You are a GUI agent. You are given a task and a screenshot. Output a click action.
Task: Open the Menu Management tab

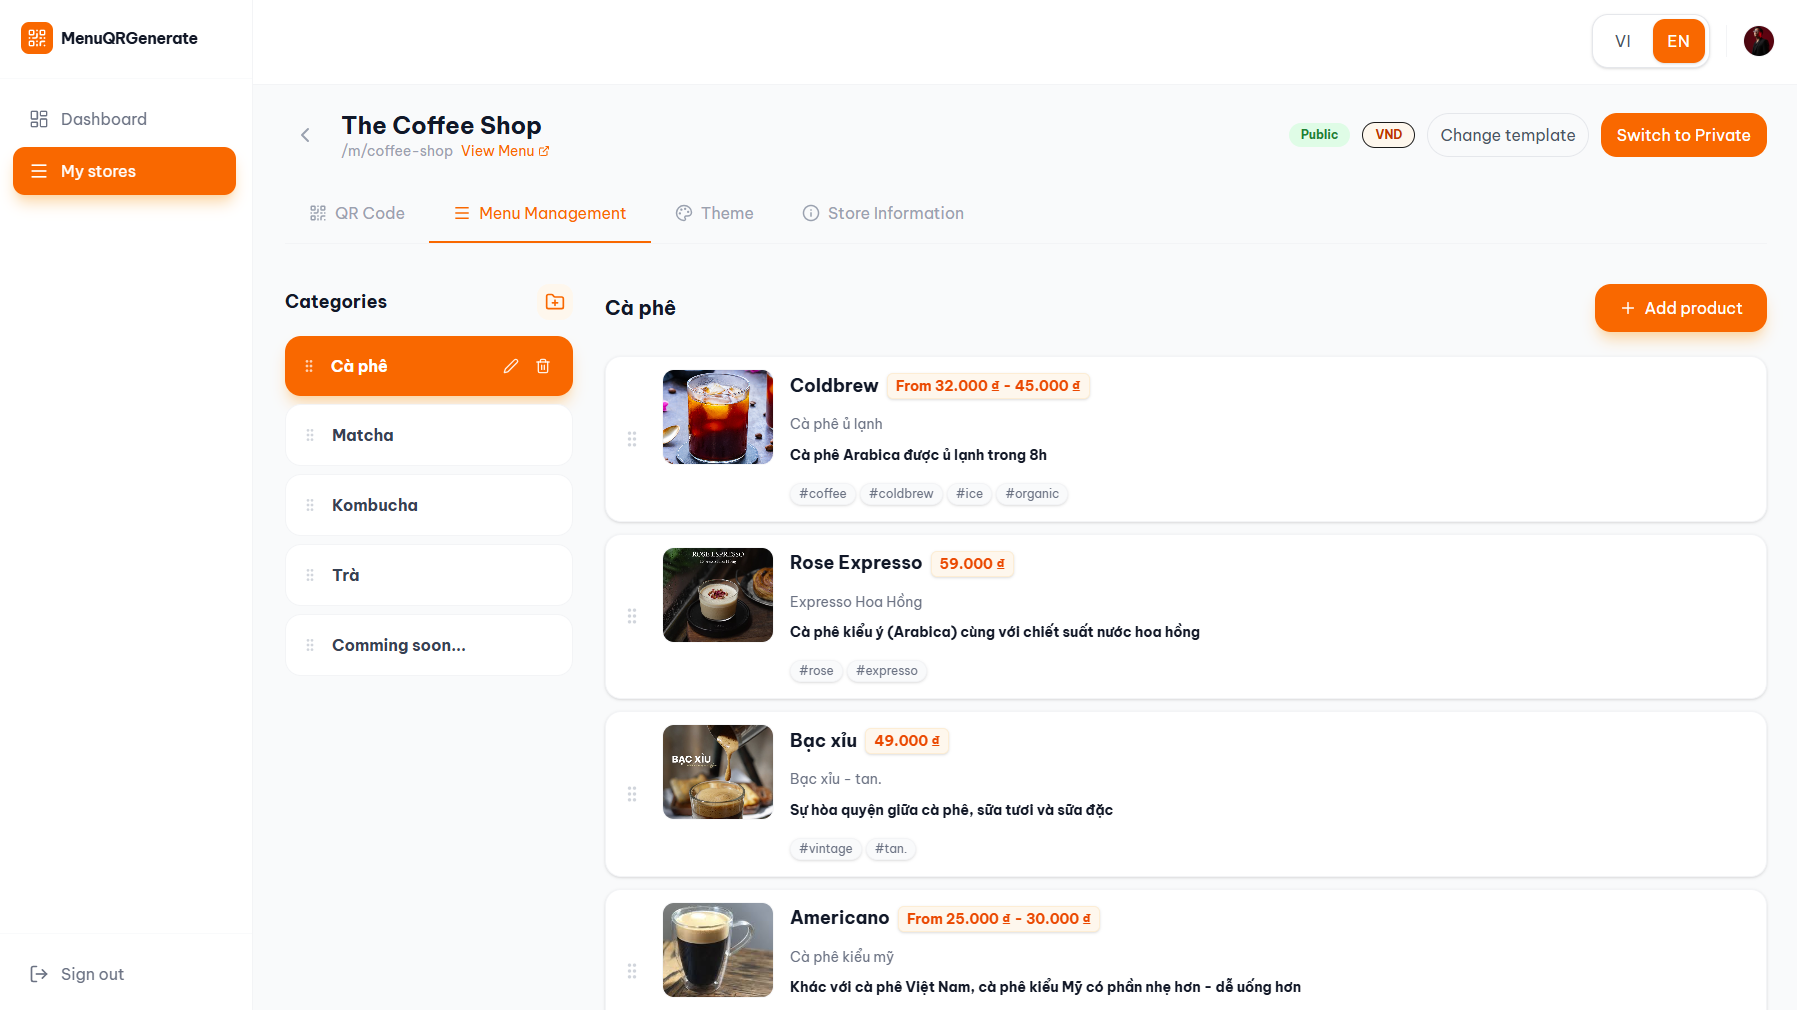pyautogui.click(x=540, y=213)
